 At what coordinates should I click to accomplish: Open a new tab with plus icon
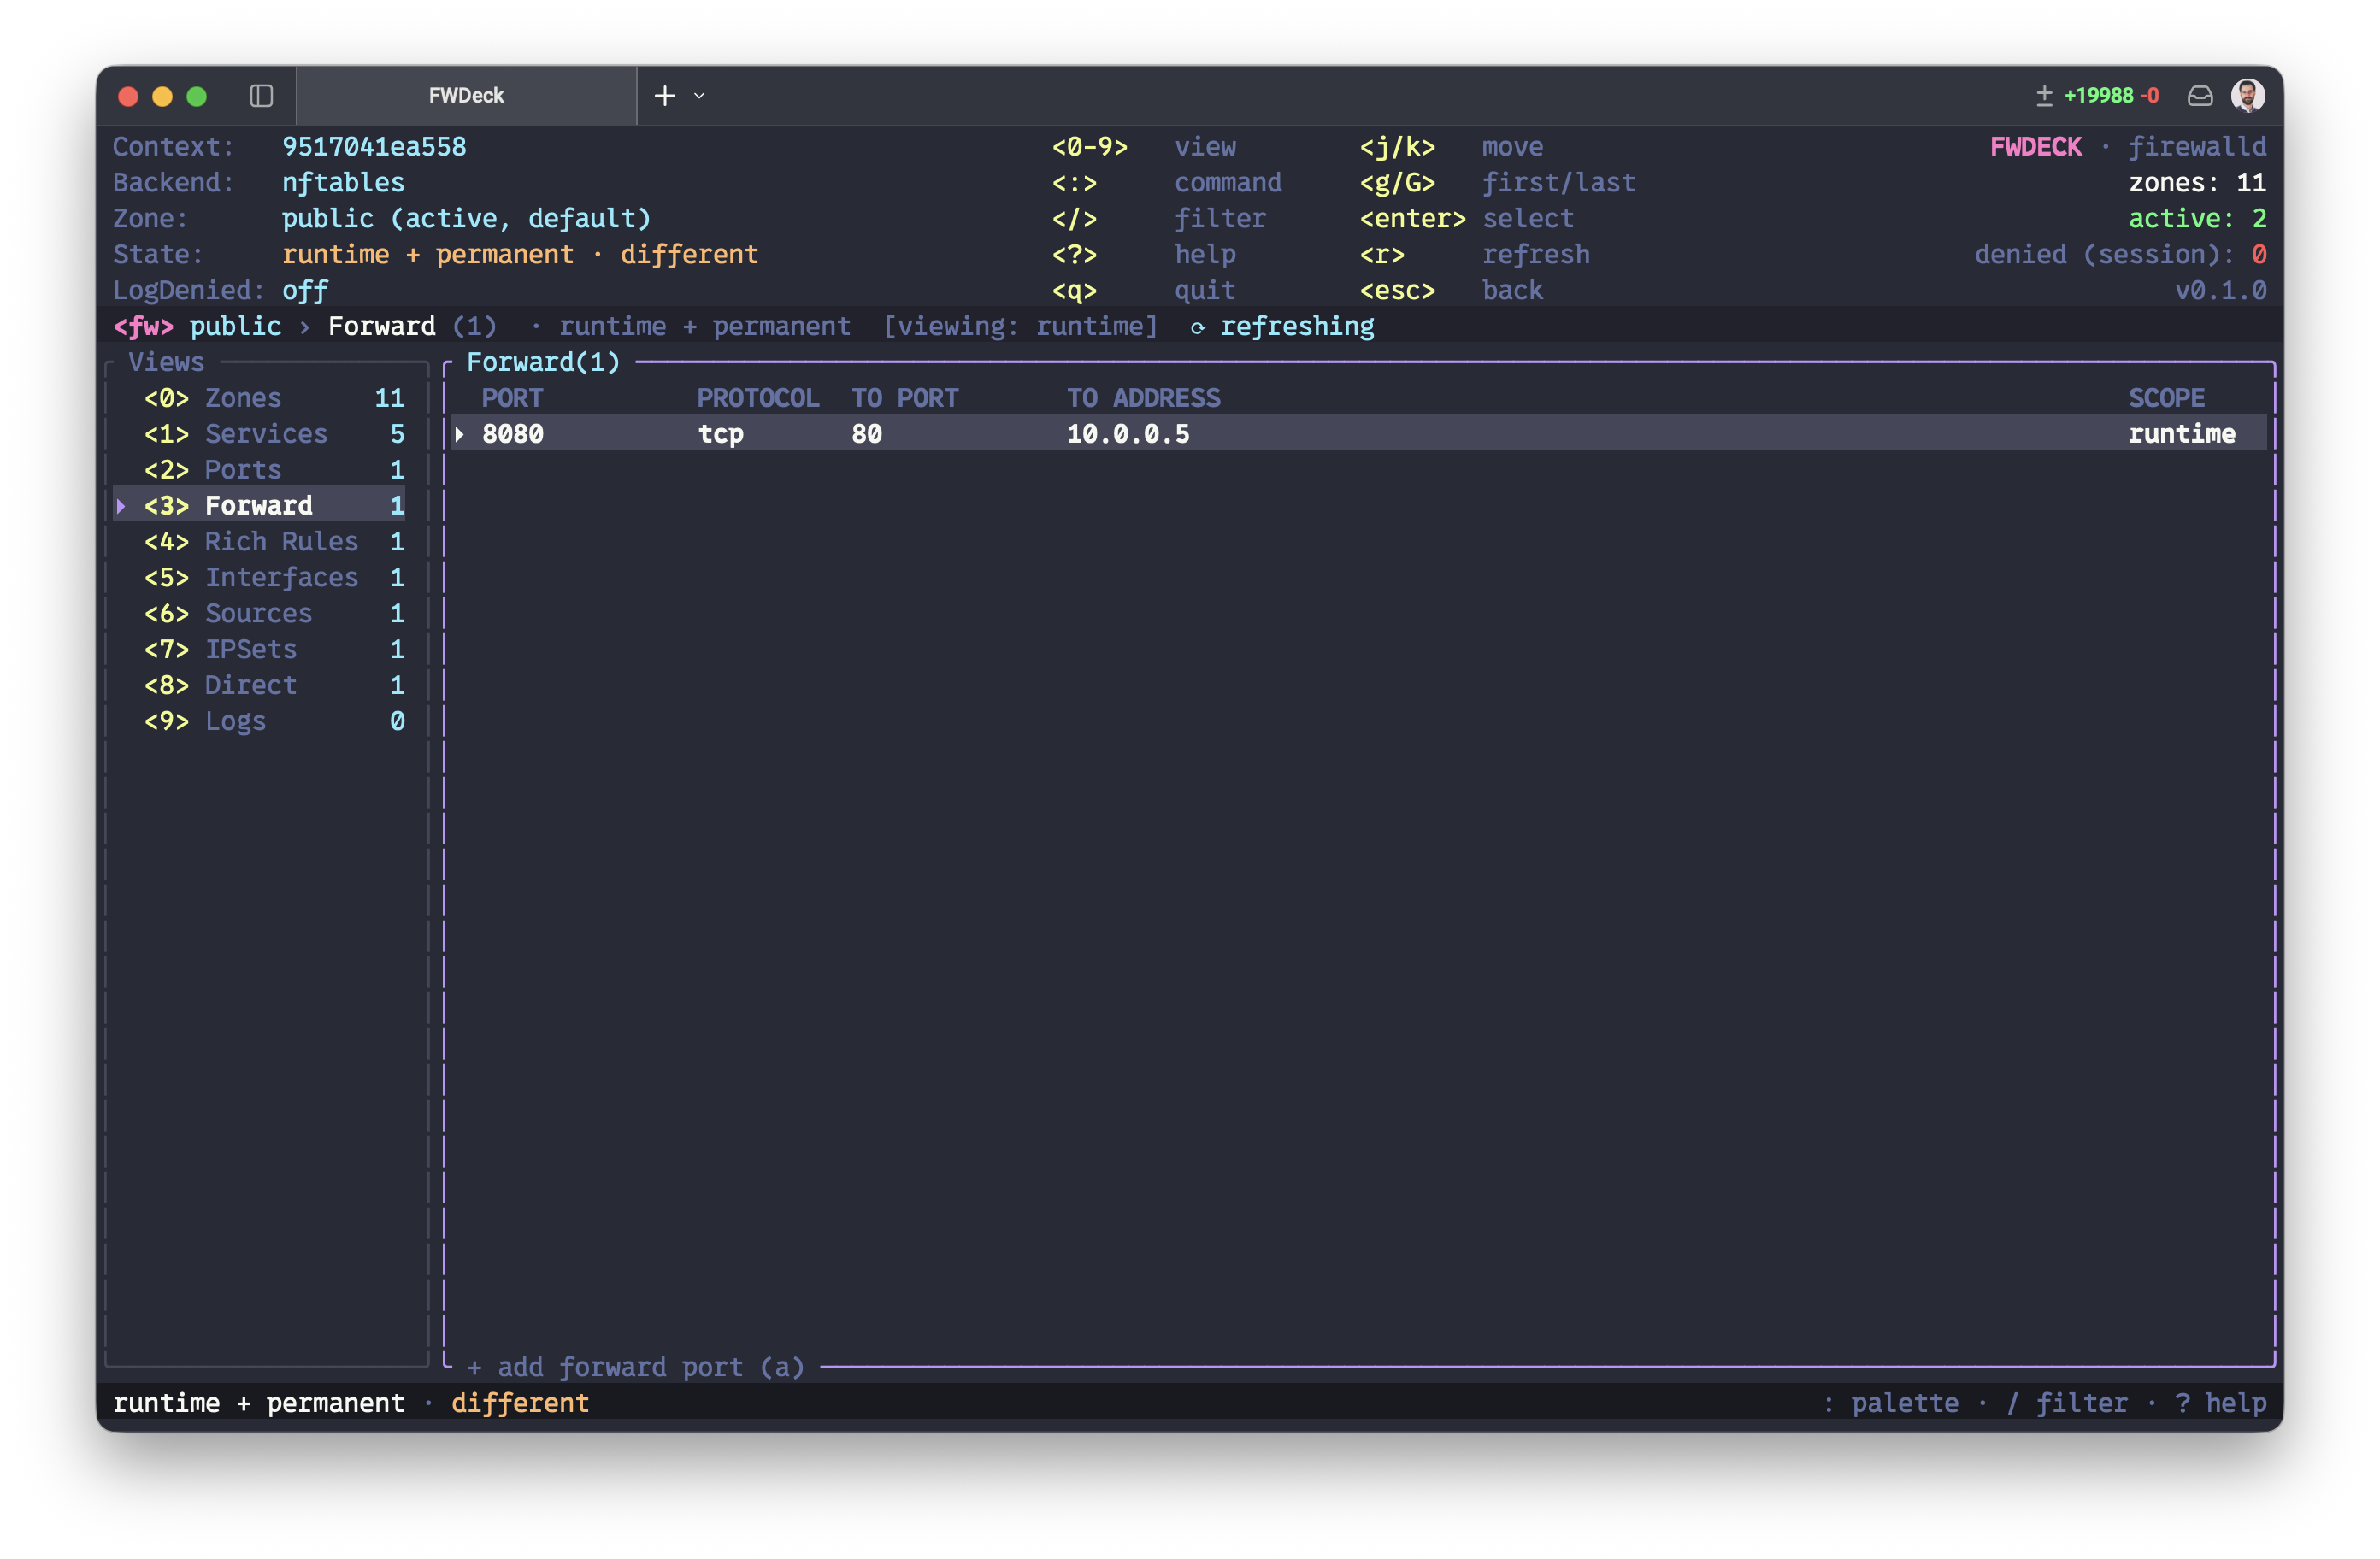tap(665, 96)
